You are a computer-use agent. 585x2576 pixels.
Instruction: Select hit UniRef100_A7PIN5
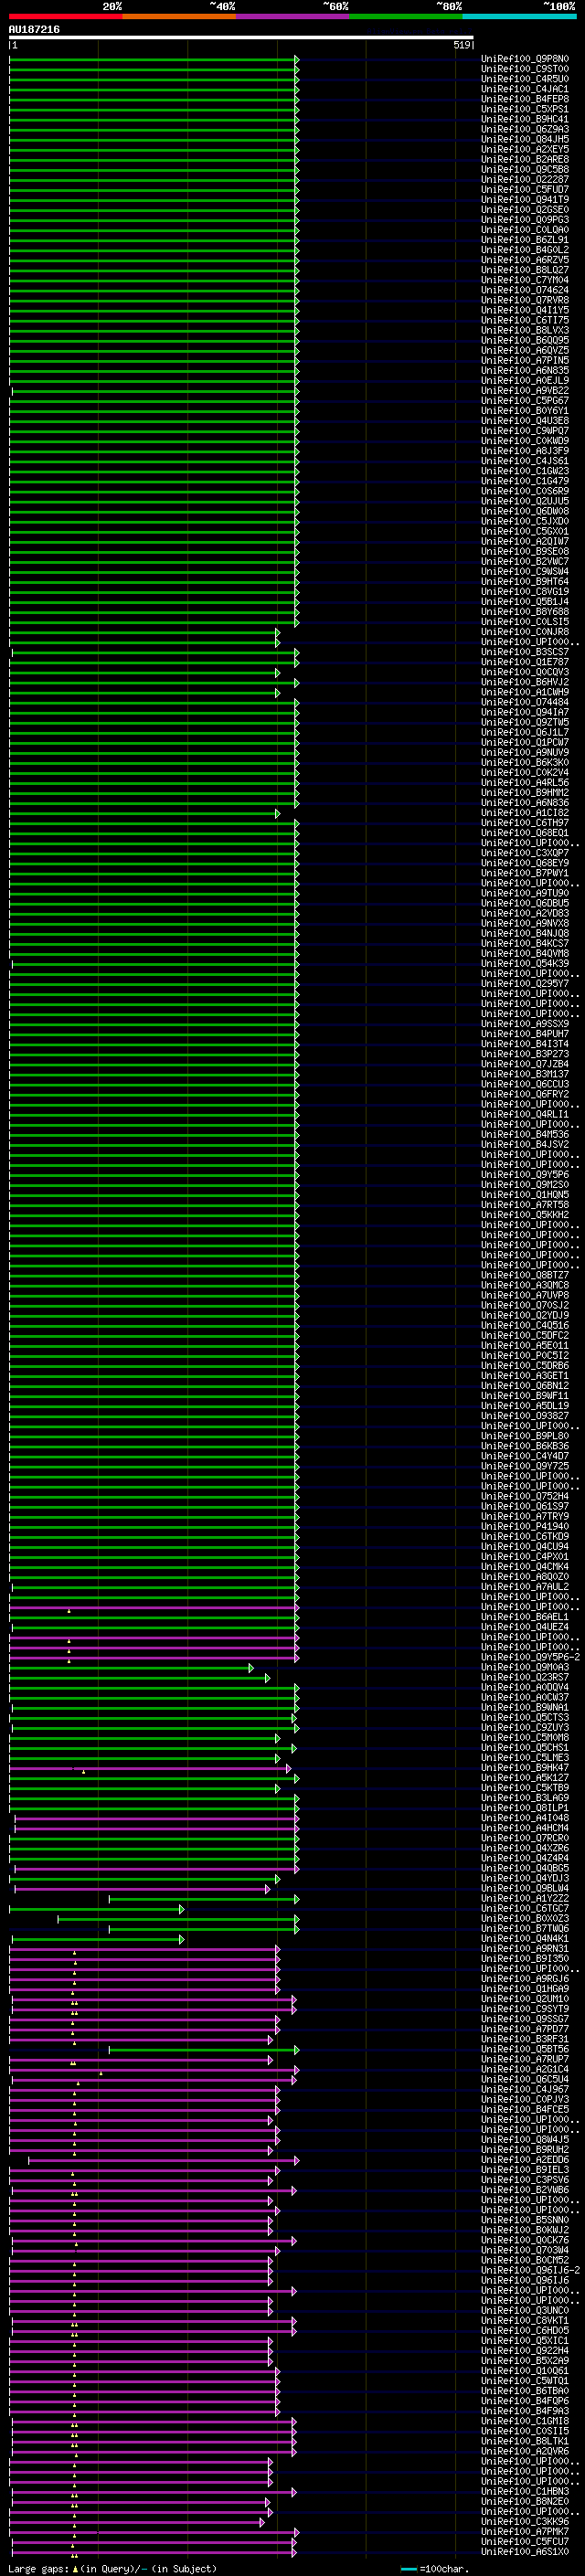524,361
